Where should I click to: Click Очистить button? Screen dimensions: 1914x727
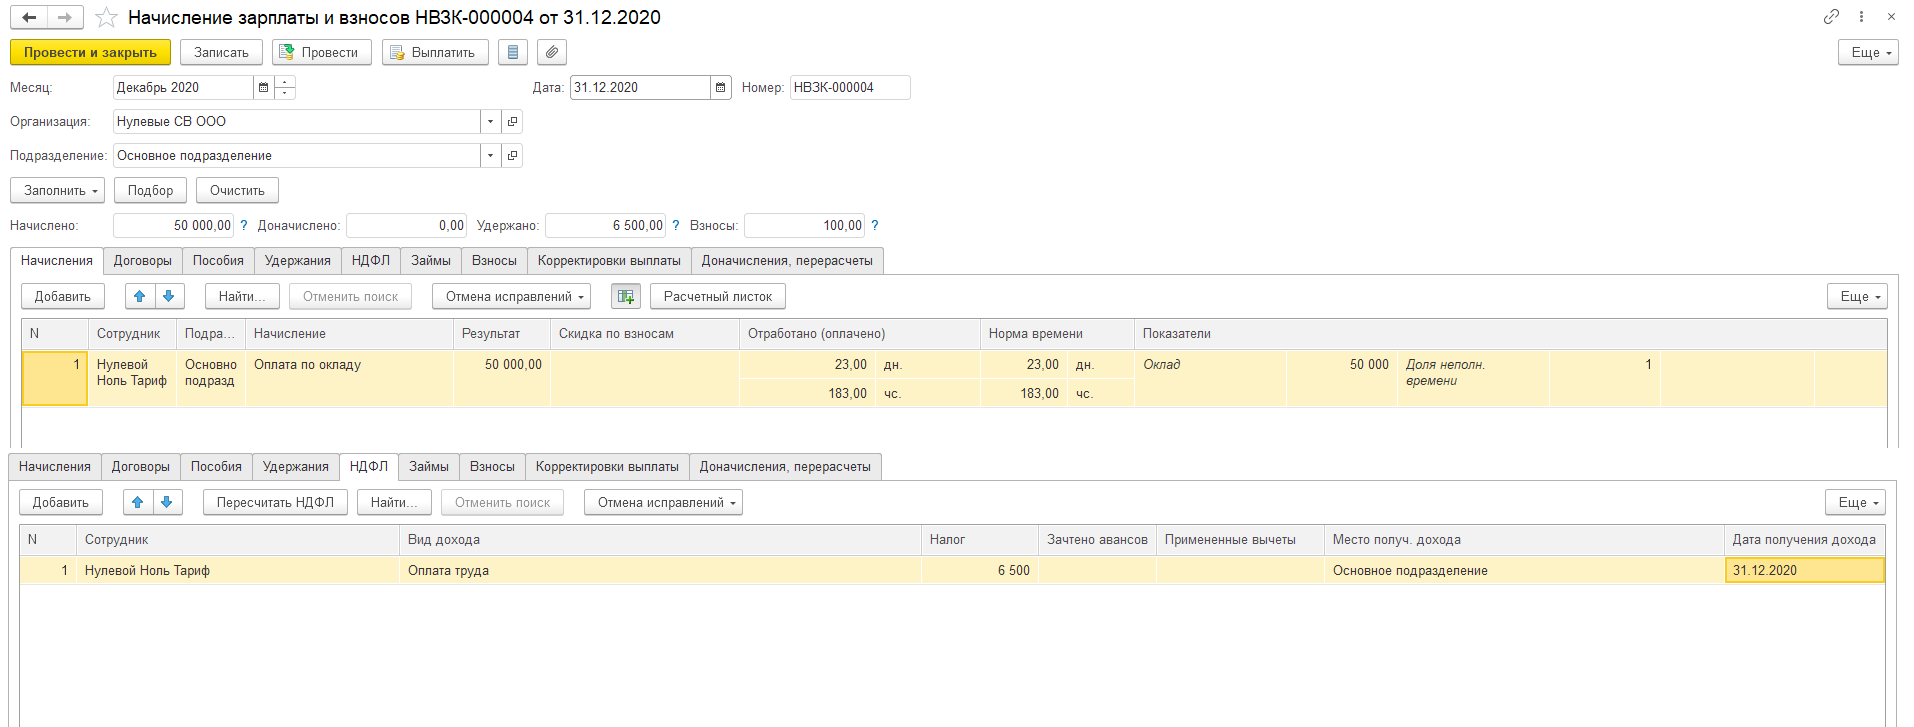click(x=237, y=190)
